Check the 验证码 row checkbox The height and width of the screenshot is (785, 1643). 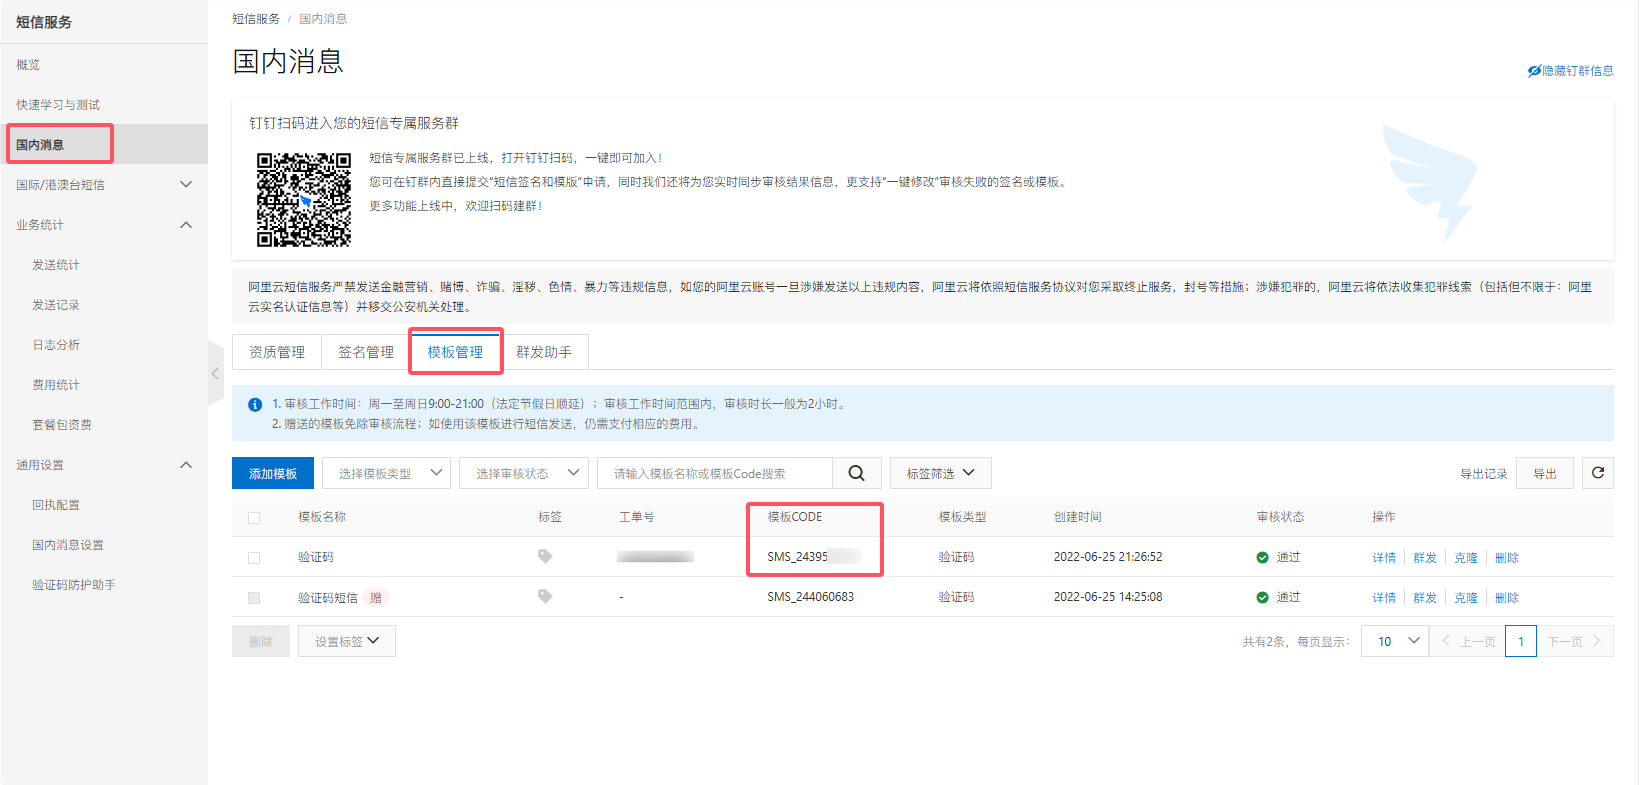(254, 557)
